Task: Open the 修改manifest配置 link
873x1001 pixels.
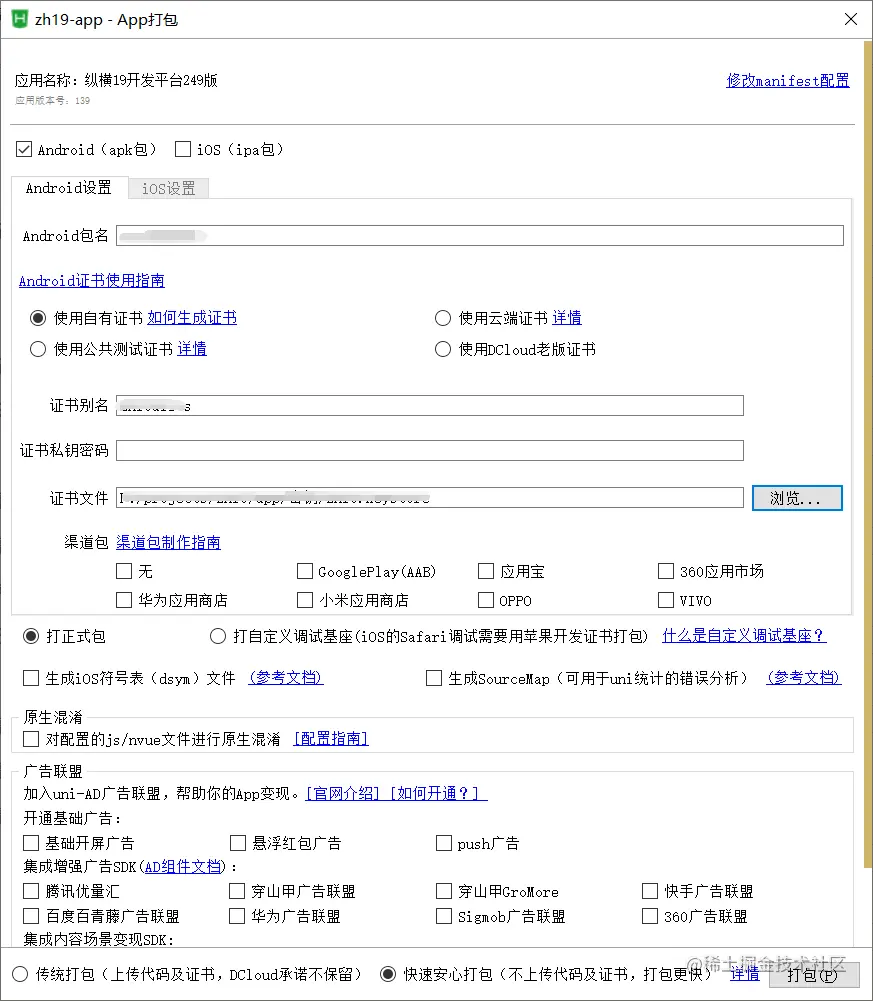Action: (x=787, y=81)
